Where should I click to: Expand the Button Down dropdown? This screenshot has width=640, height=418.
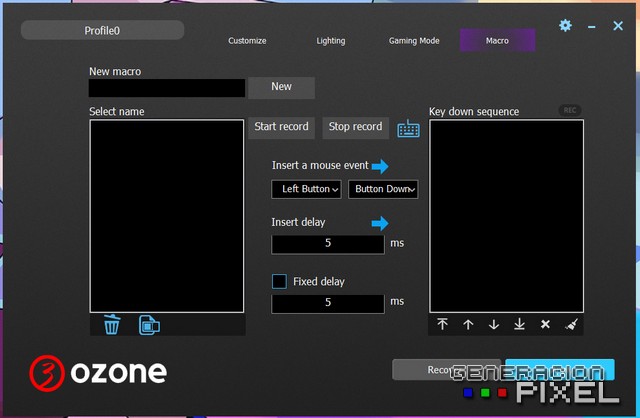(383, 189)
